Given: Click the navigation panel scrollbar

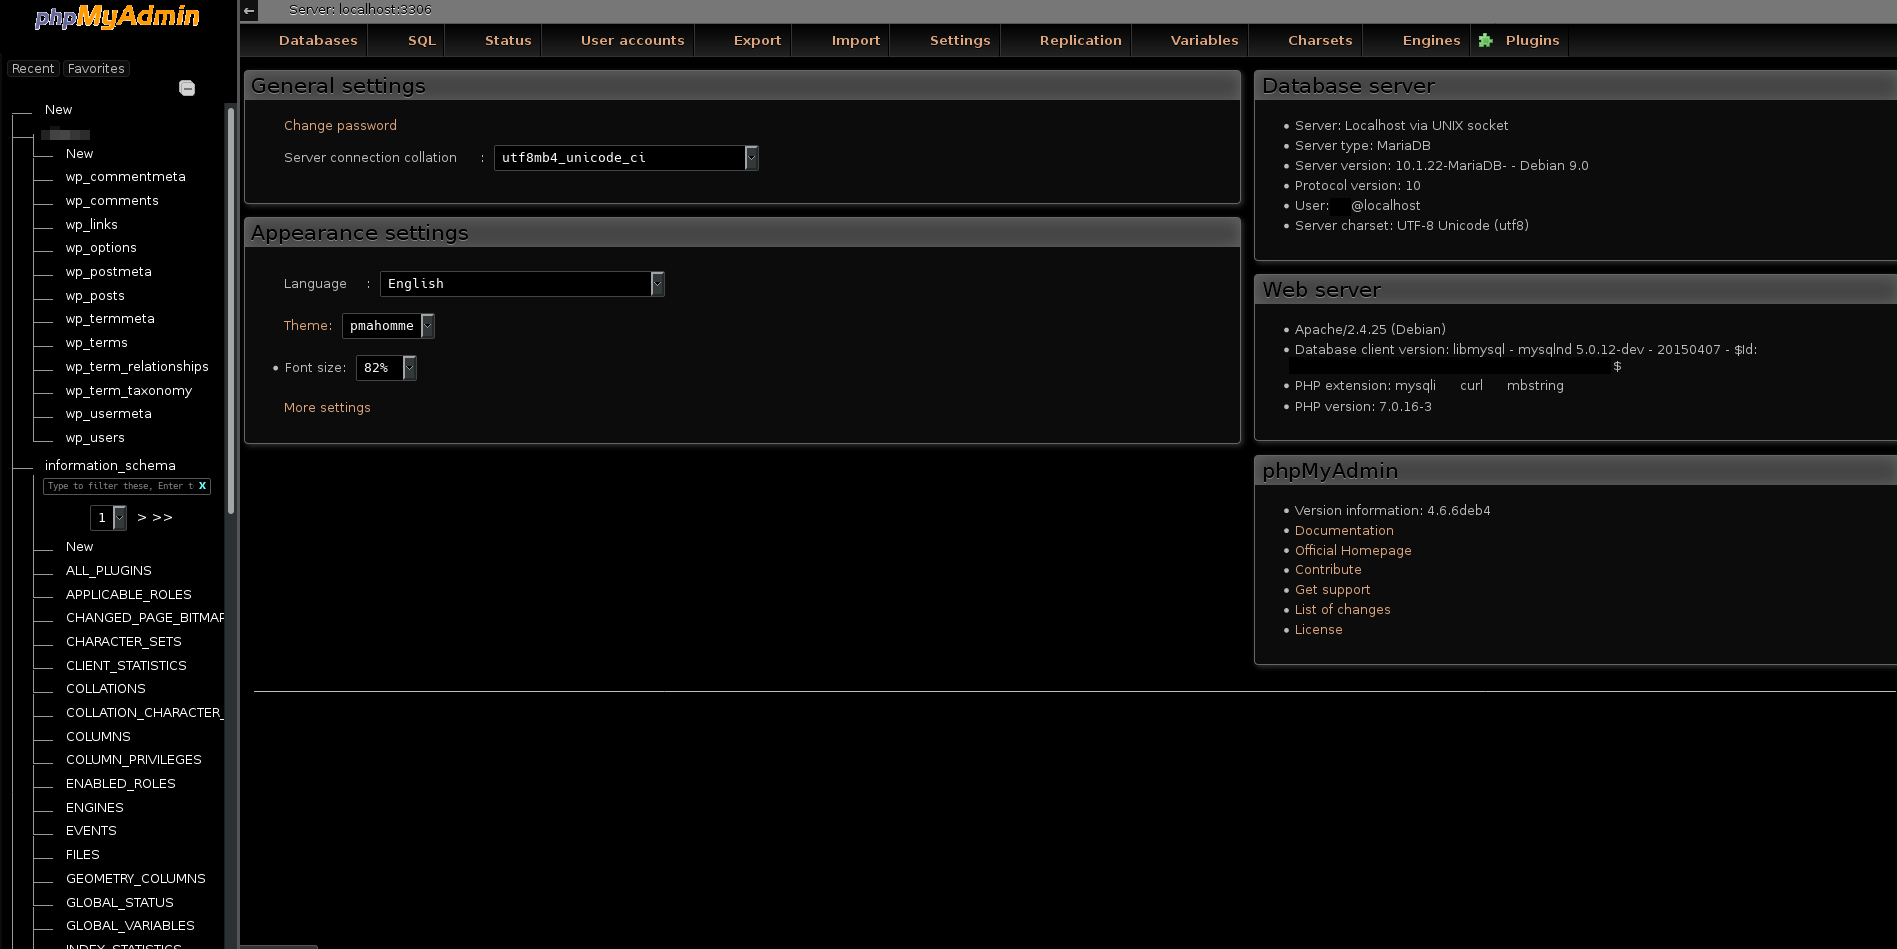Looking at the screenshot, I should [x=231, y=310].
